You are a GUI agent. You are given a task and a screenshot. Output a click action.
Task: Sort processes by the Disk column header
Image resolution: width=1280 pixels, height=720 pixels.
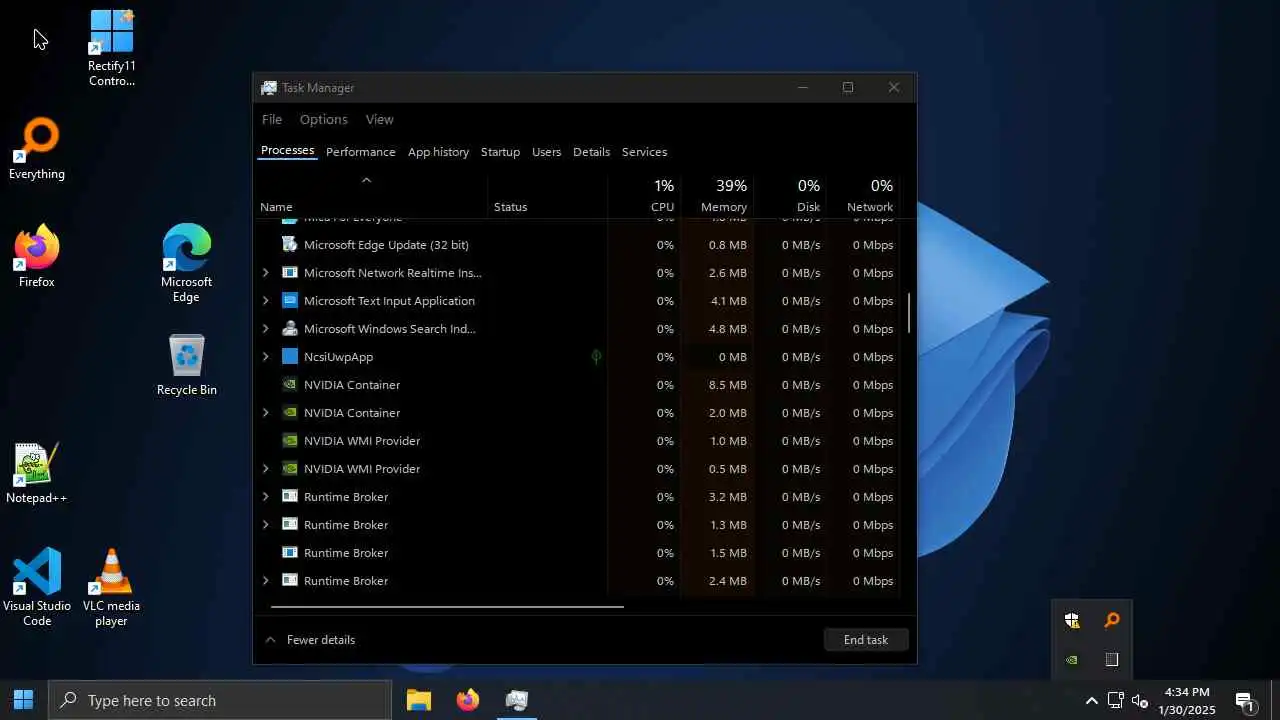790,195
